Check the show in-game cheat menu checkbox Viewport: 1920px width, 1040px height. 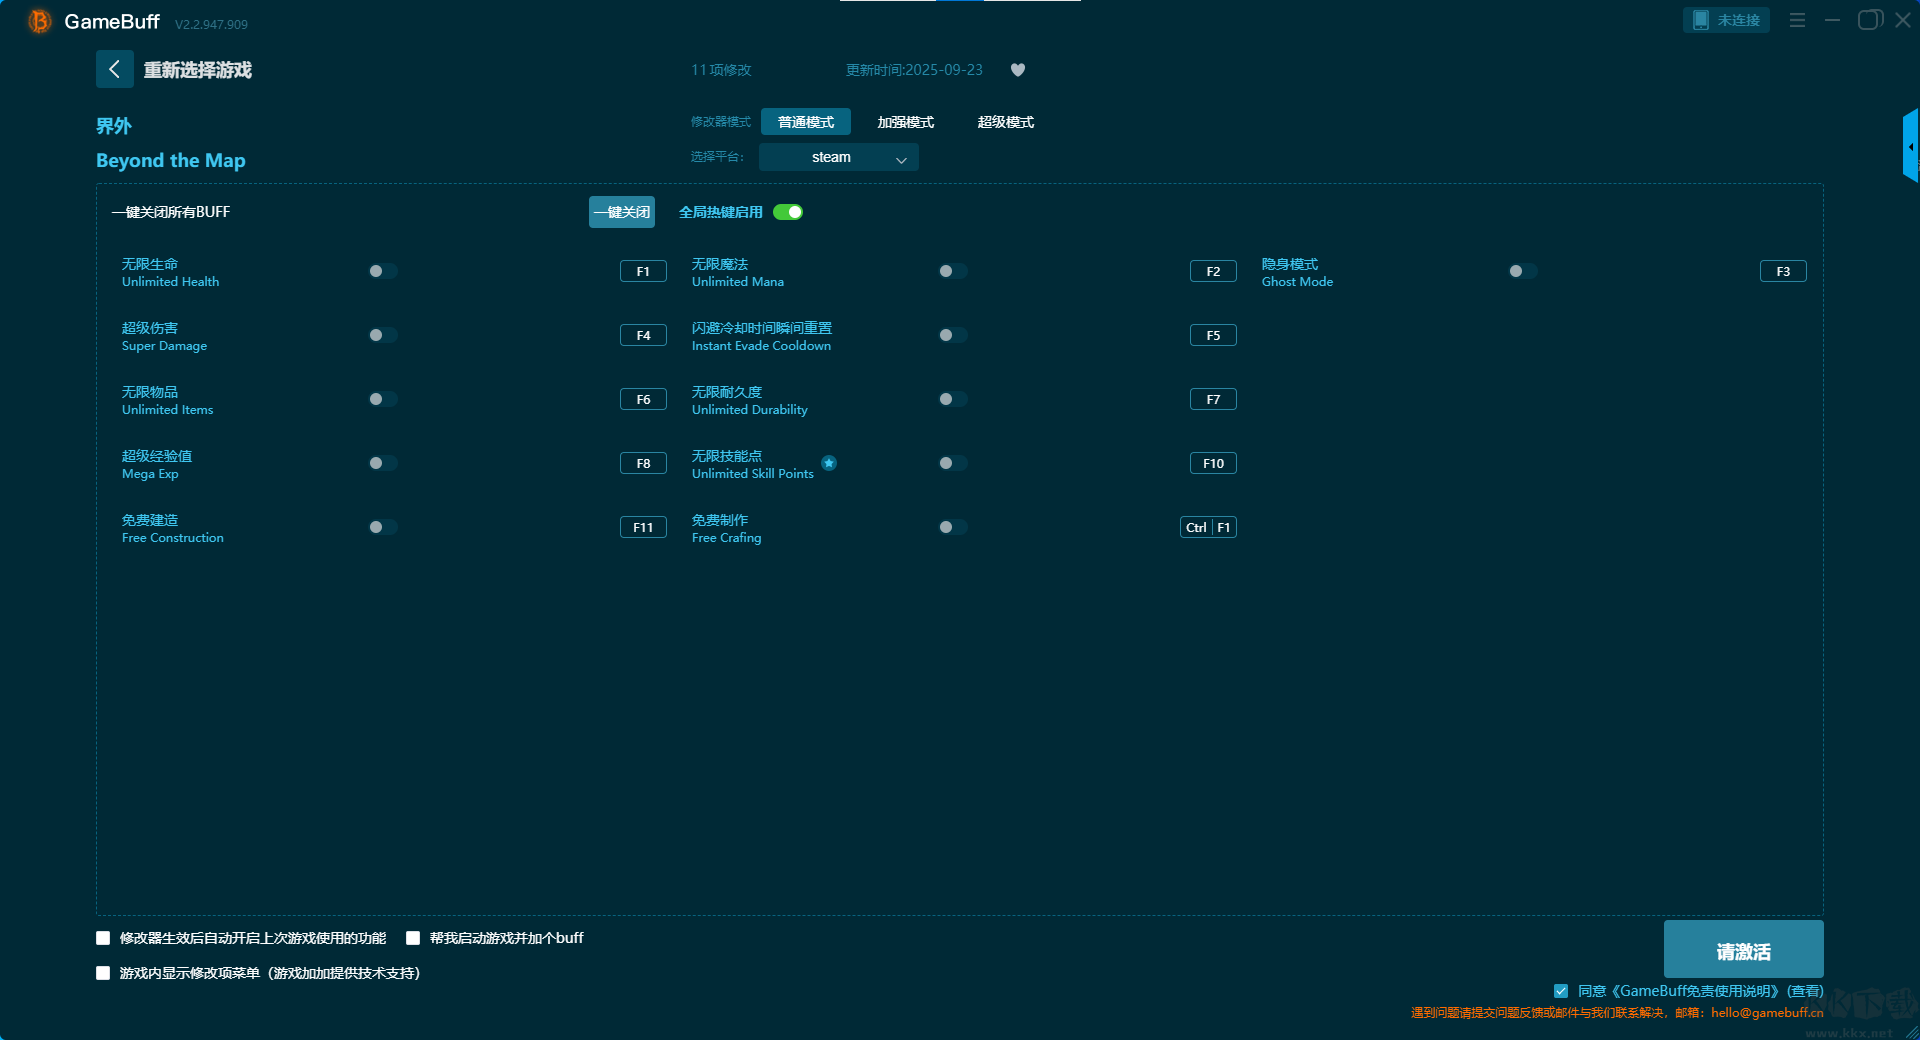pos(103,973)
